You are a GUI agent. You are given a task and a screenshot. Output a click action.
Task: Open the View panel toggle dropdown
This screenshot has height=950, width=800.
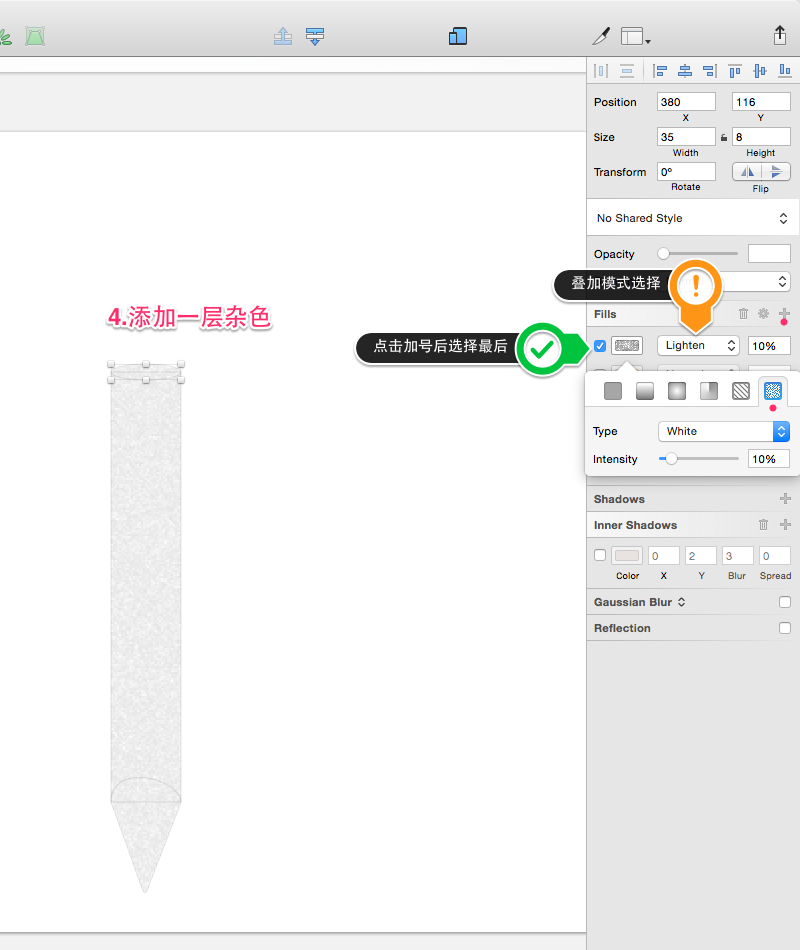point(635,37)
